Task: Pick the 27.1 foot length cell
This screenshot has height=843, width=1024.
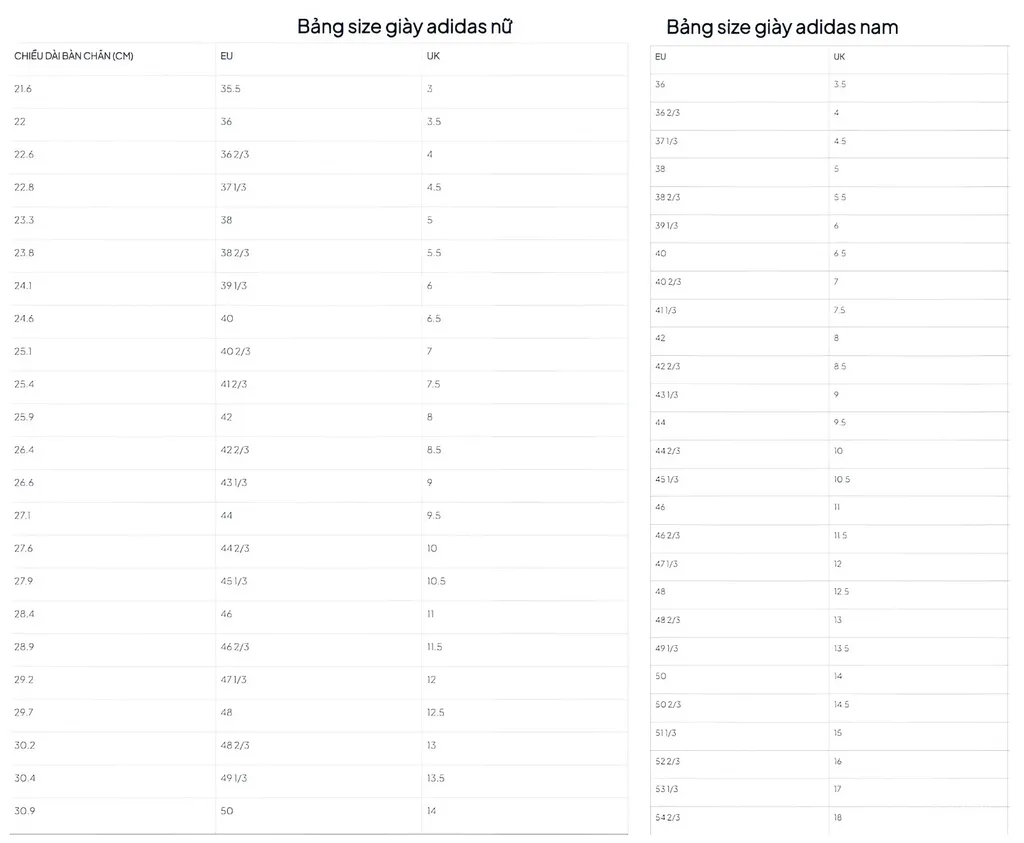Action: 23,516
